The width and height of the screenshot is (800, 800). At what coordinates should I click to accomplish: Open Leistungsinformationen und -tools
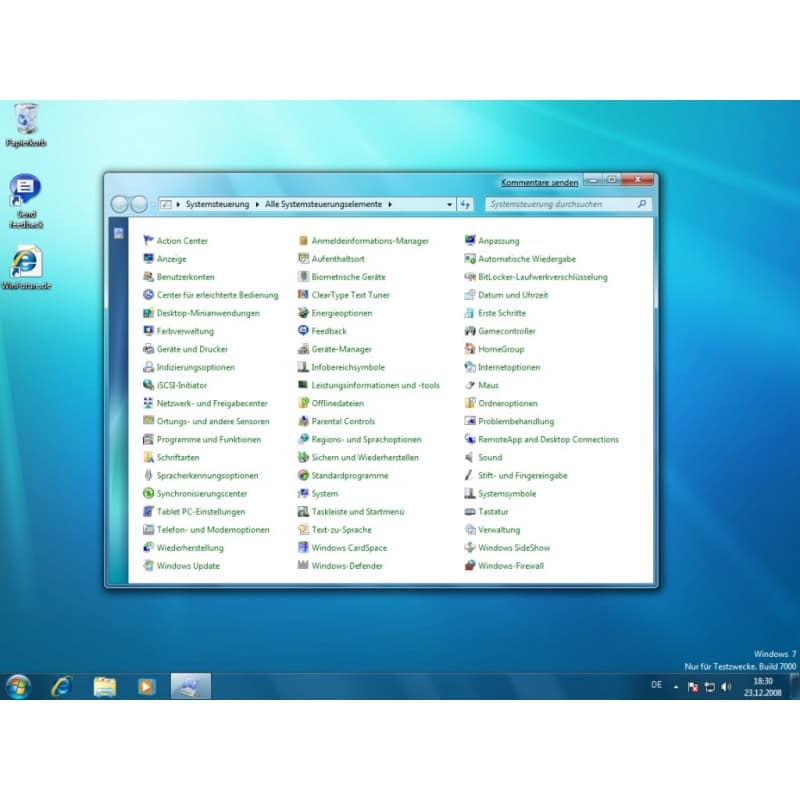(376, 385)
